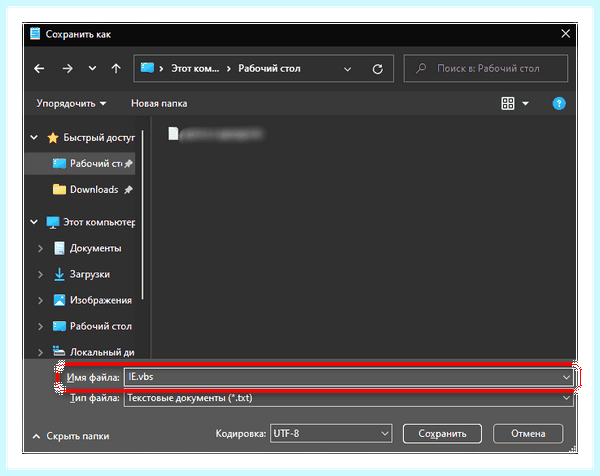Viewport: 600px width, 476px height.
Task: Click the 'Поиск в: Рабочий стол' search box
Action: (x=486, y=68)
